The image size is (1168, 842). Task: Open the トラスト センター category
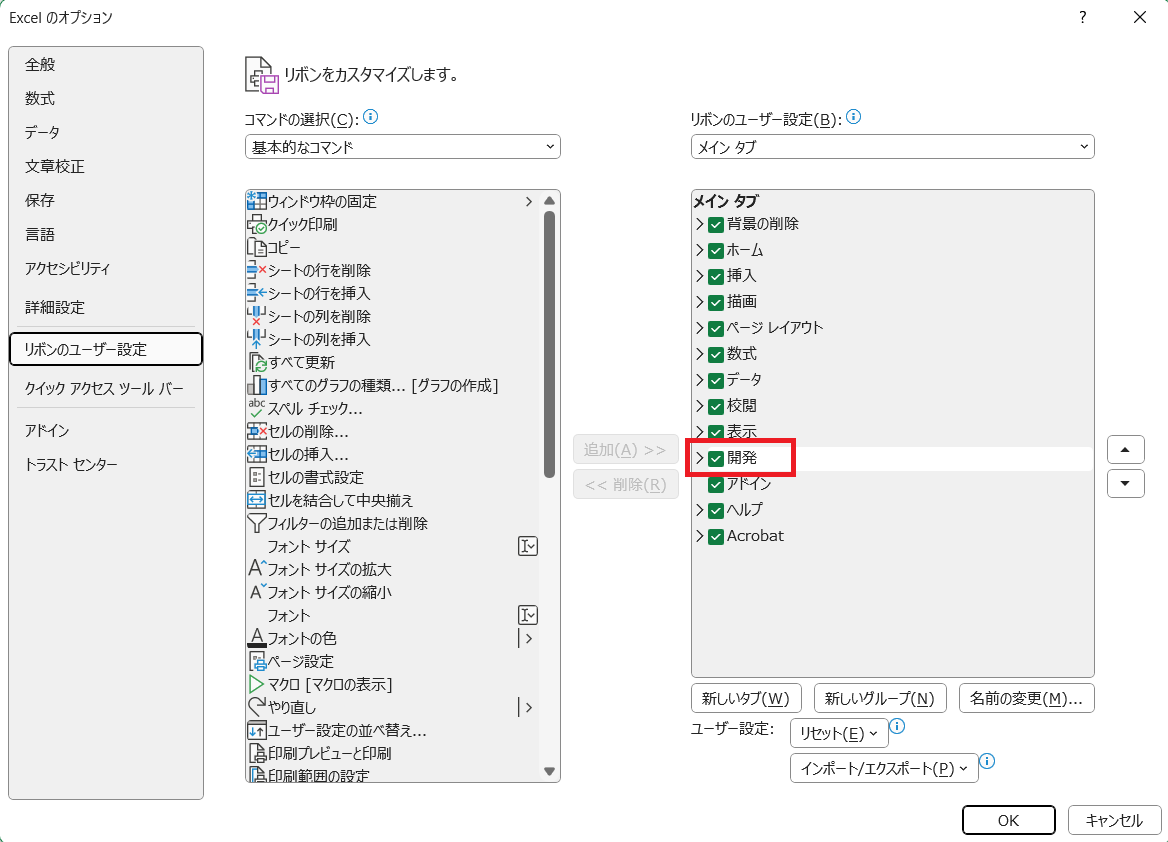(71, 465)
